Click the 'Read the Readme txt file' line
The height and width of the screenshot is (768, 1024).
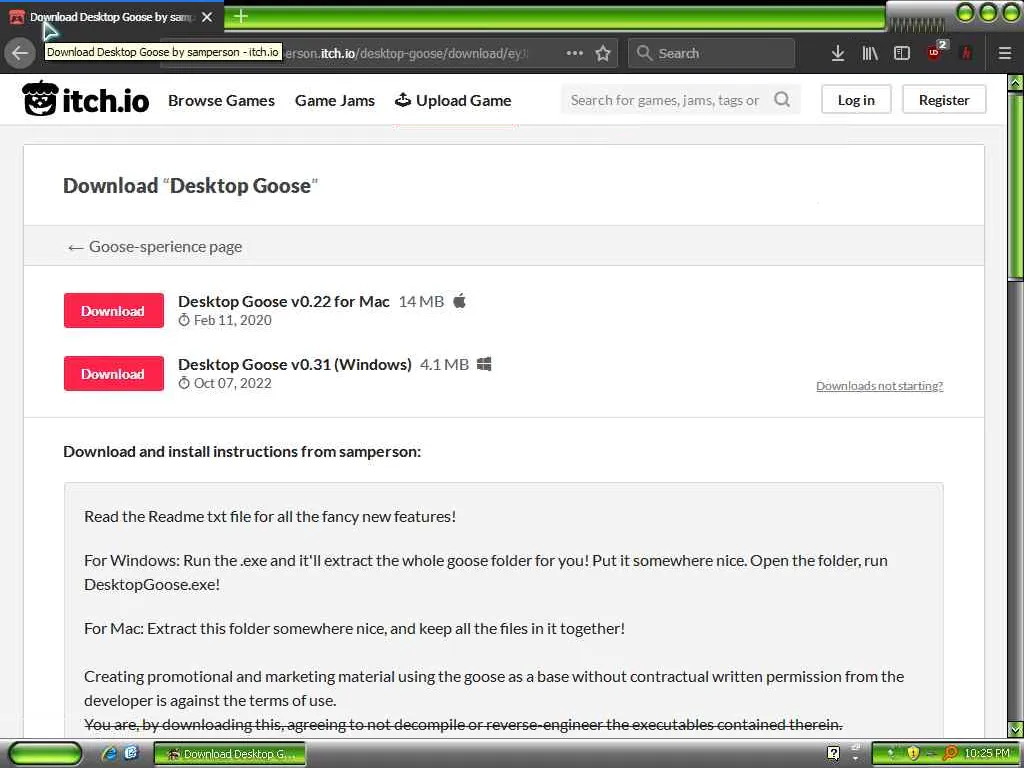pos(270,517)
